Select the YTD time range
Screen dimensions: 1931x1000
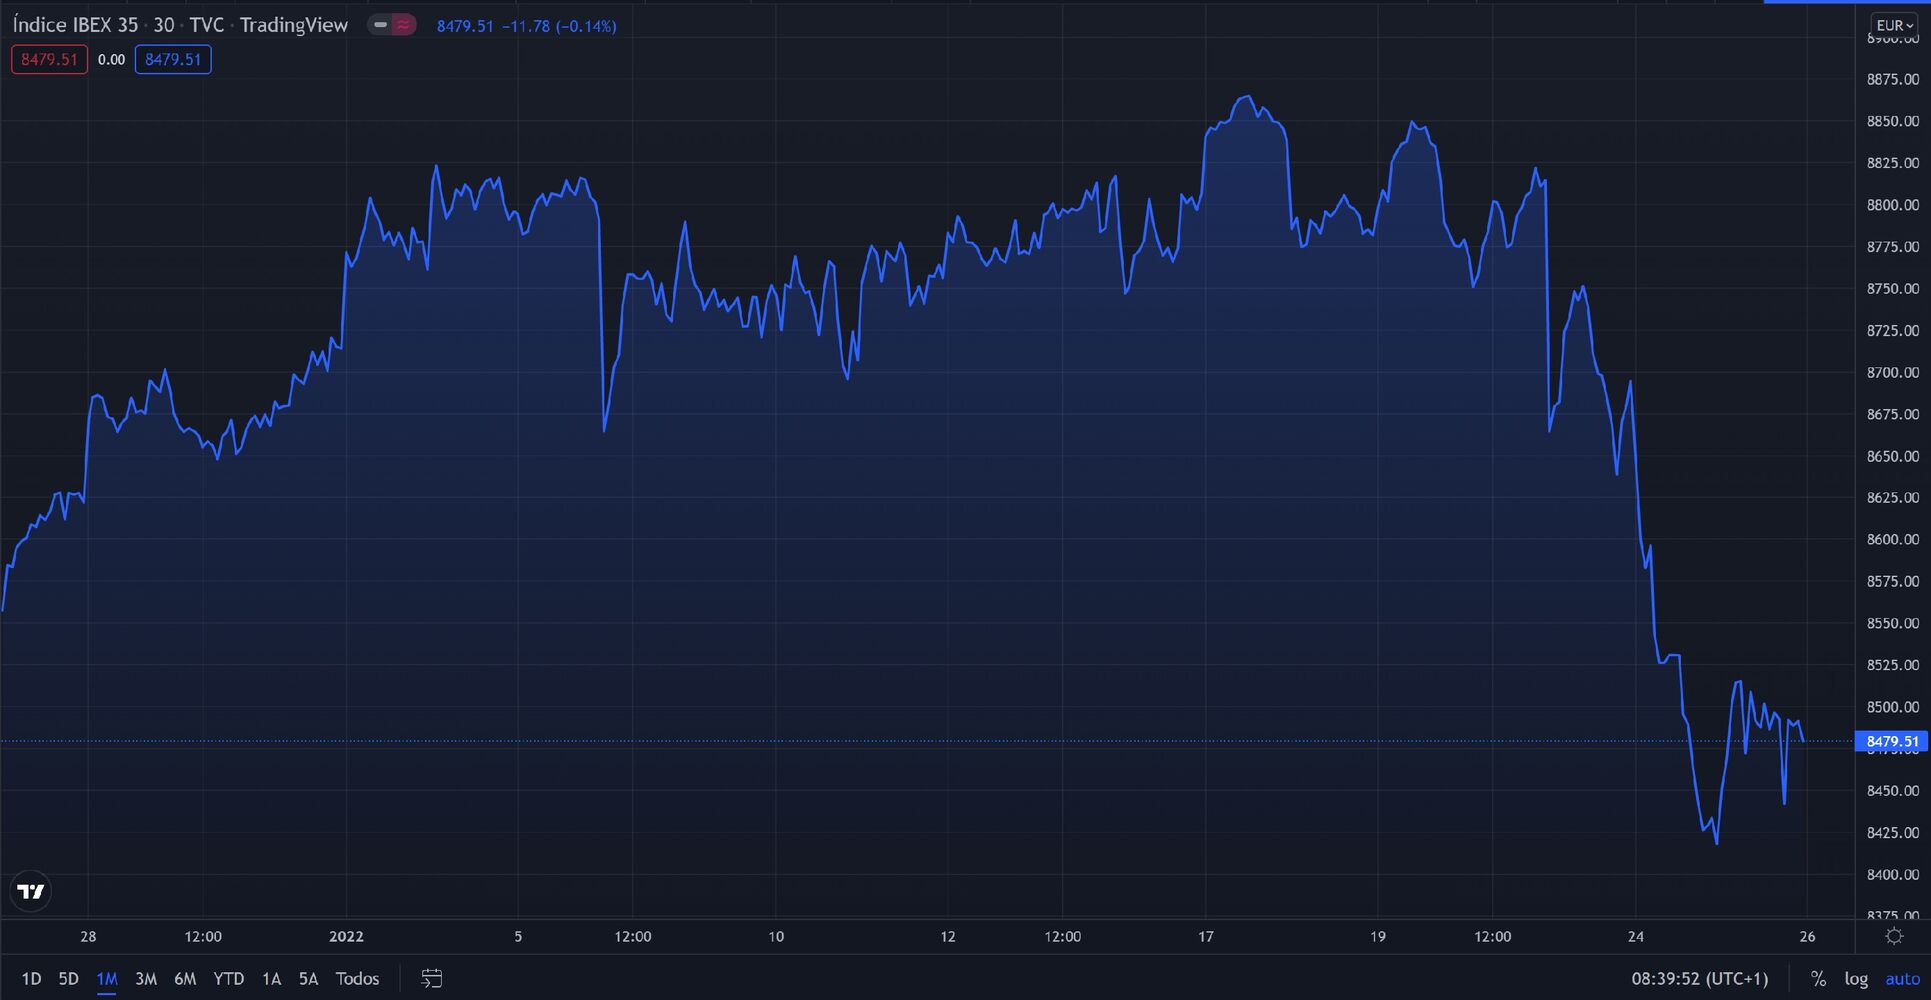pyautogui.click(x=229, y=979)
